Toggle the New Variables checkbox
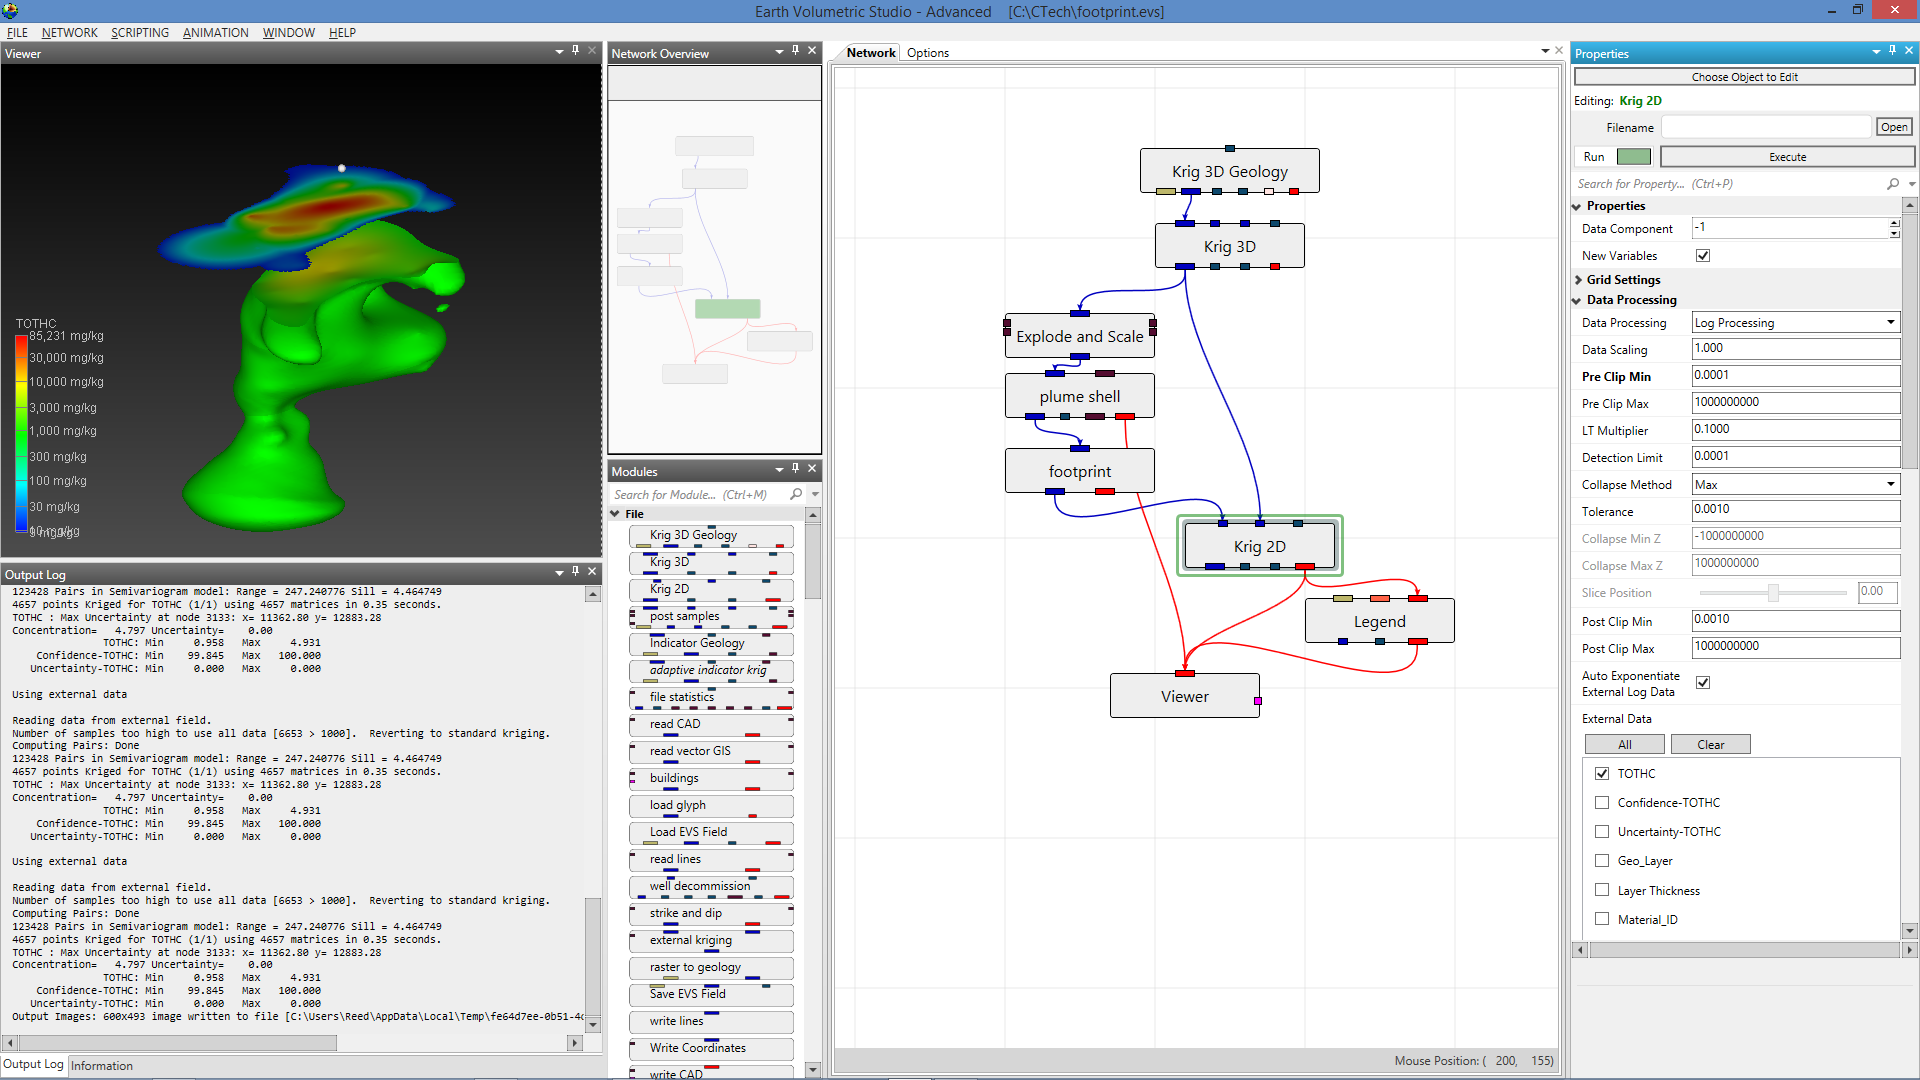 (1703, 256)
